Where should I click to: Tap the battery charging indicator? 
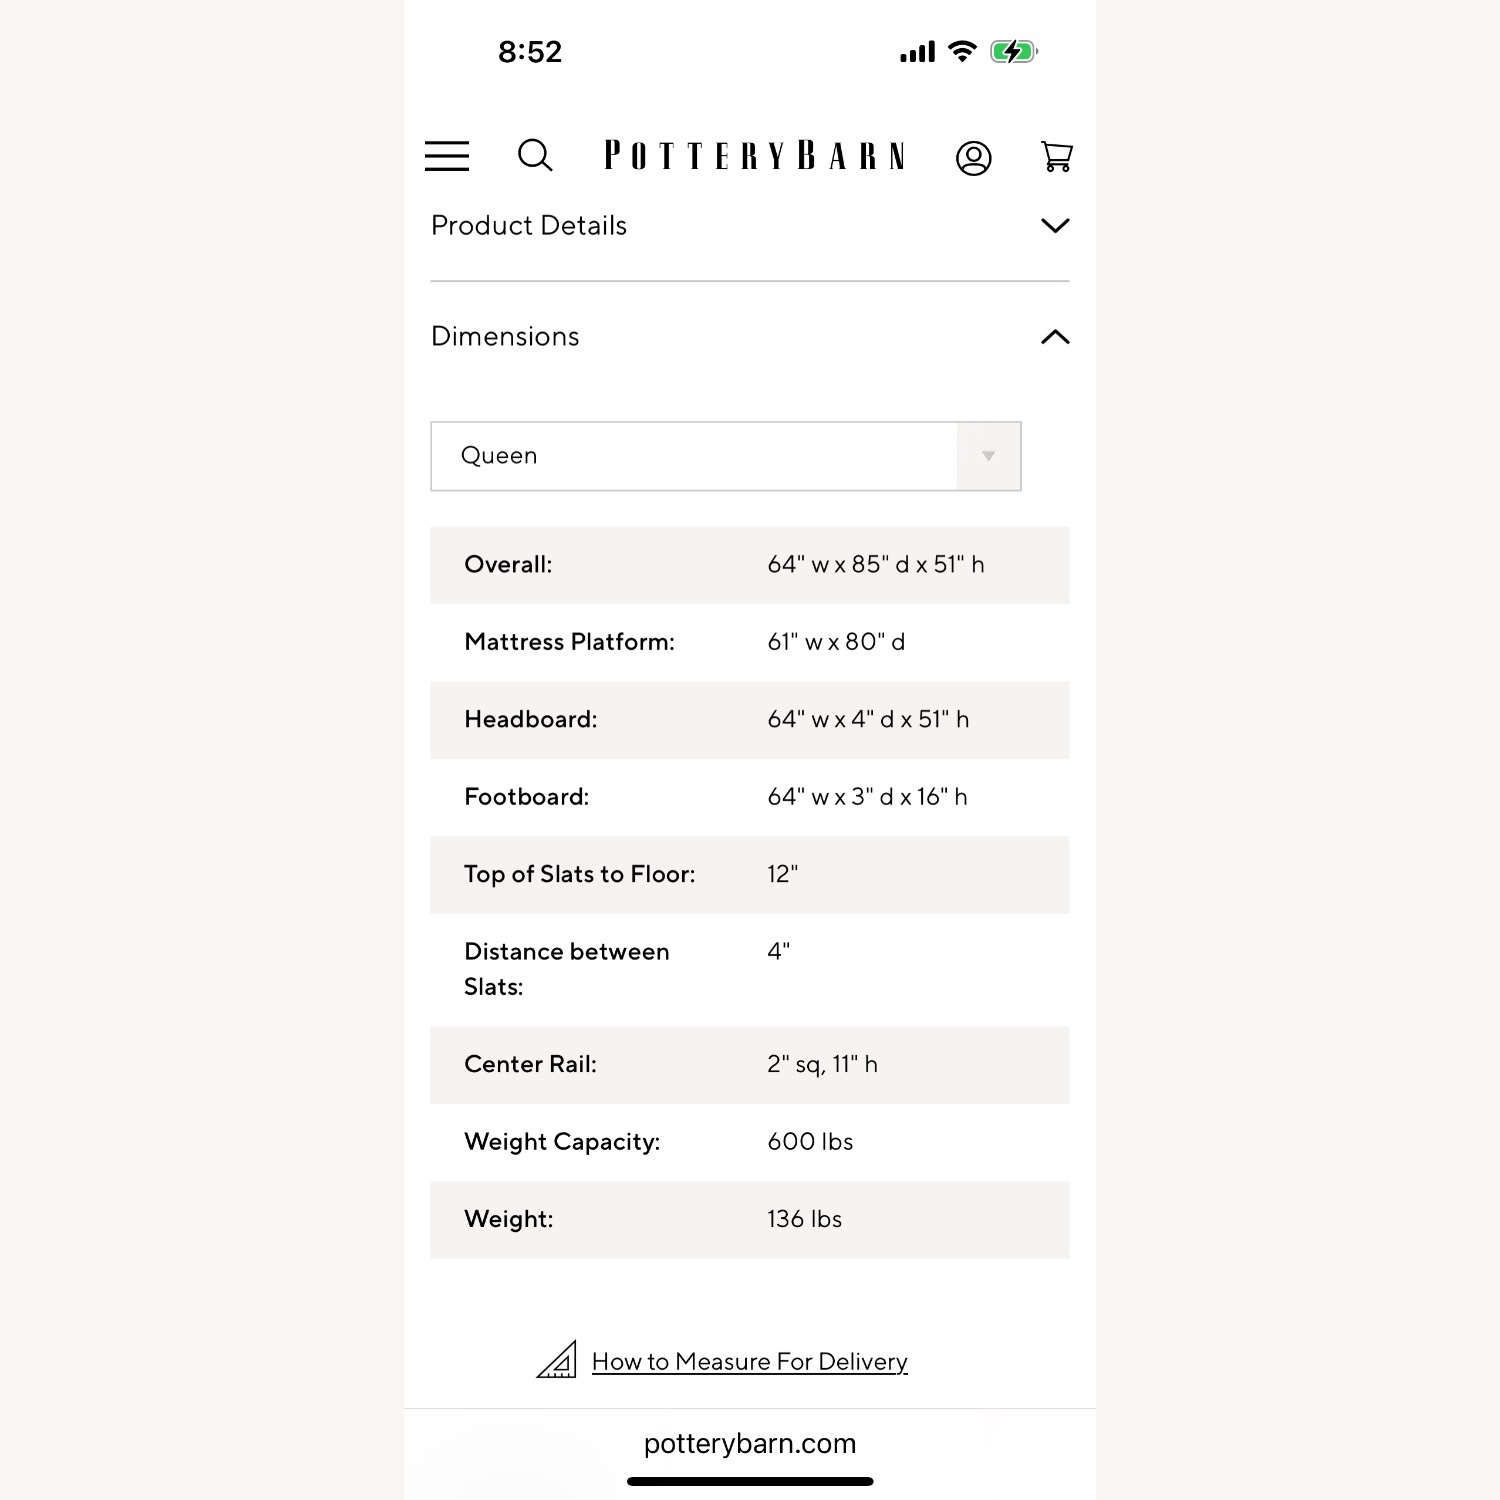1014,51
